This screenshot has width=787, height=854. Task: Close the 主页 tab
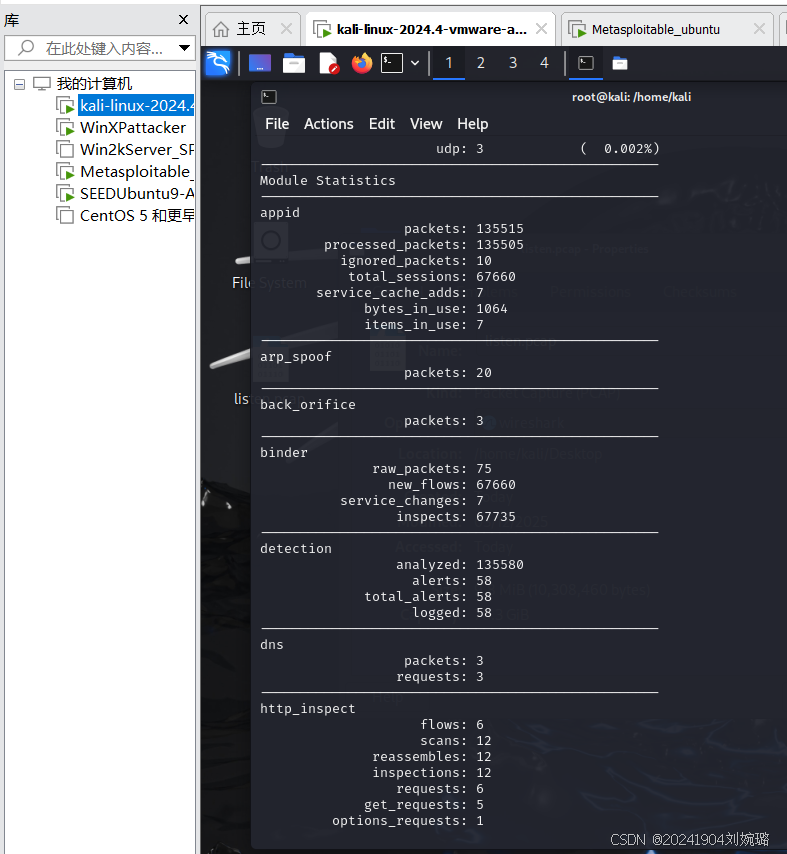click(286, 29)
